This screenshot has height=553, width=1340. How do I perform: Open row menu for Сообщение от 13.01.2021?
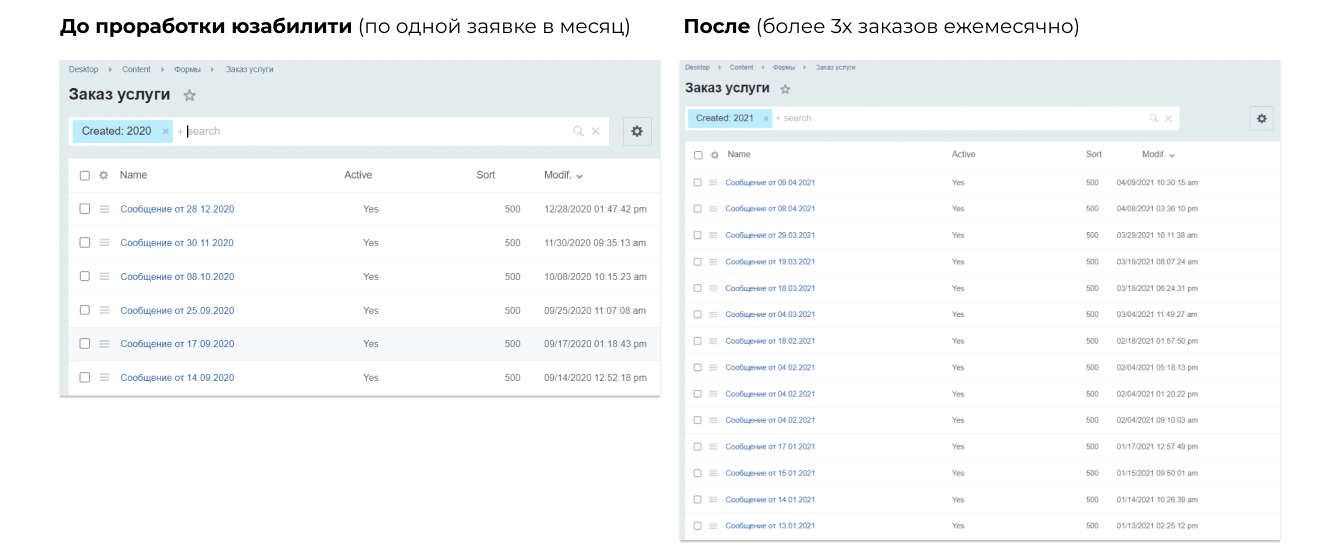click(714, 526)
